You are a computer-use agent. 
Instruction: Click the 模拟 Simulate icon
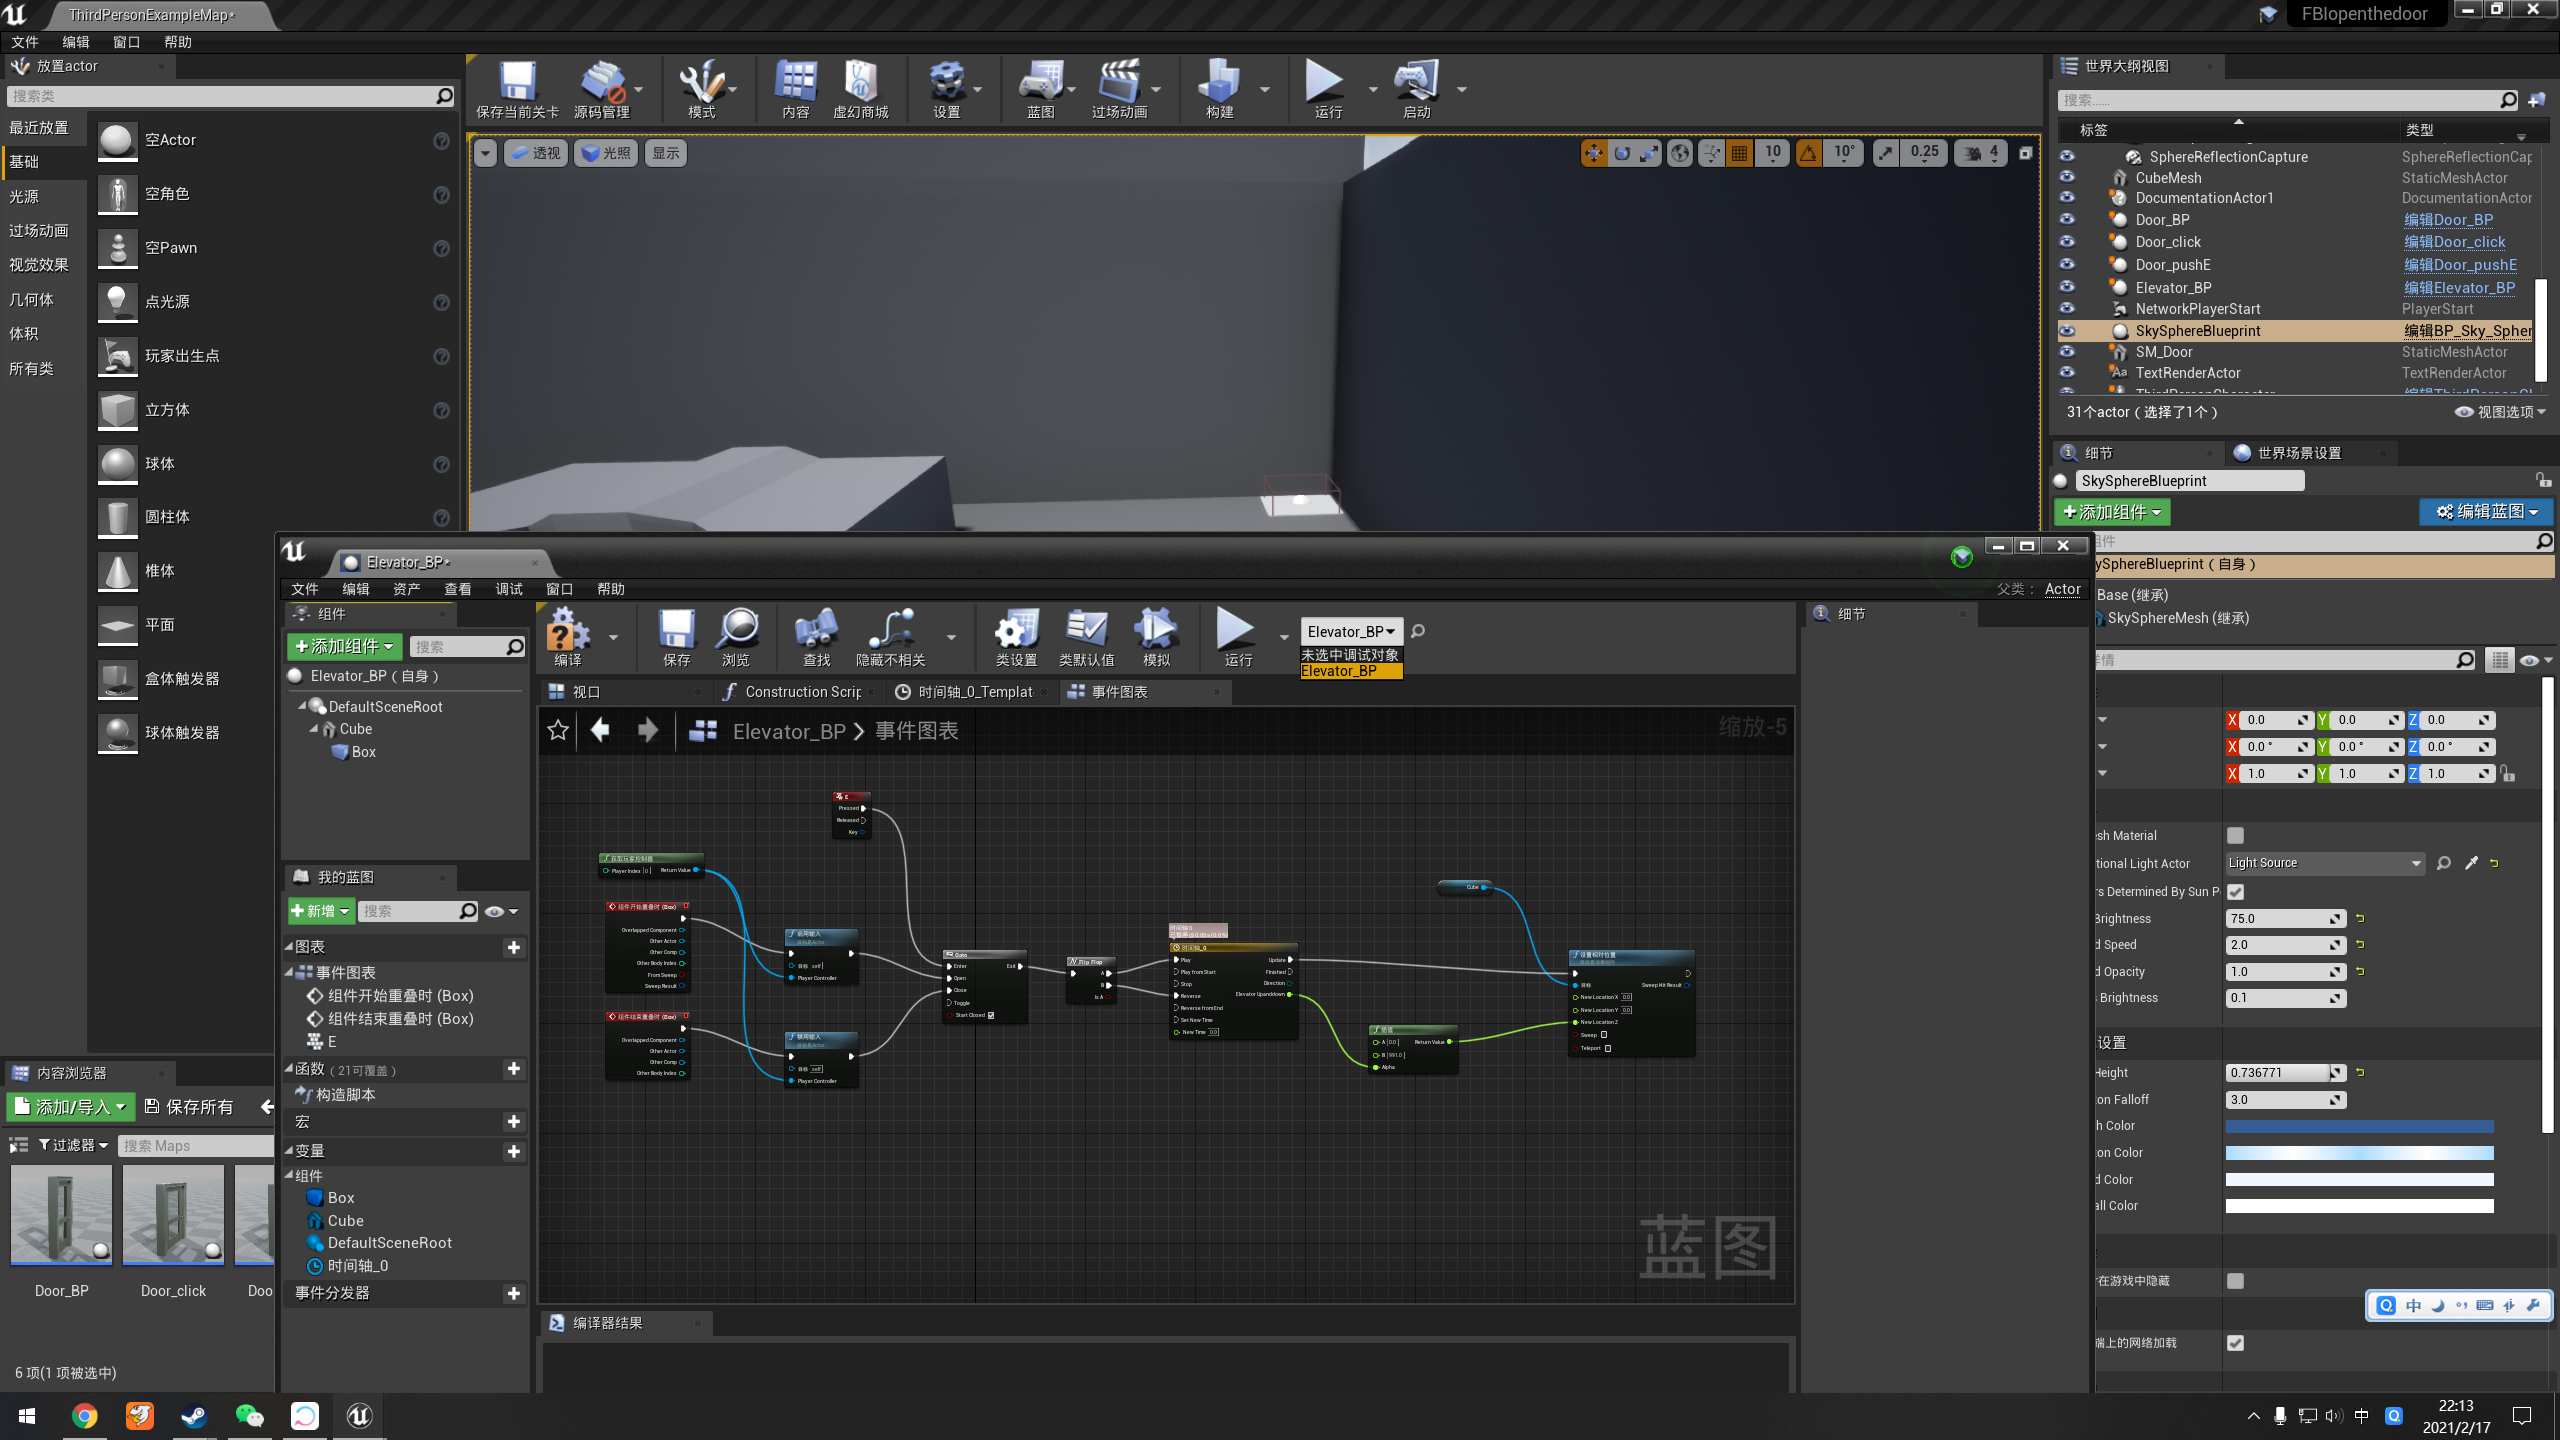point(1155,637)
